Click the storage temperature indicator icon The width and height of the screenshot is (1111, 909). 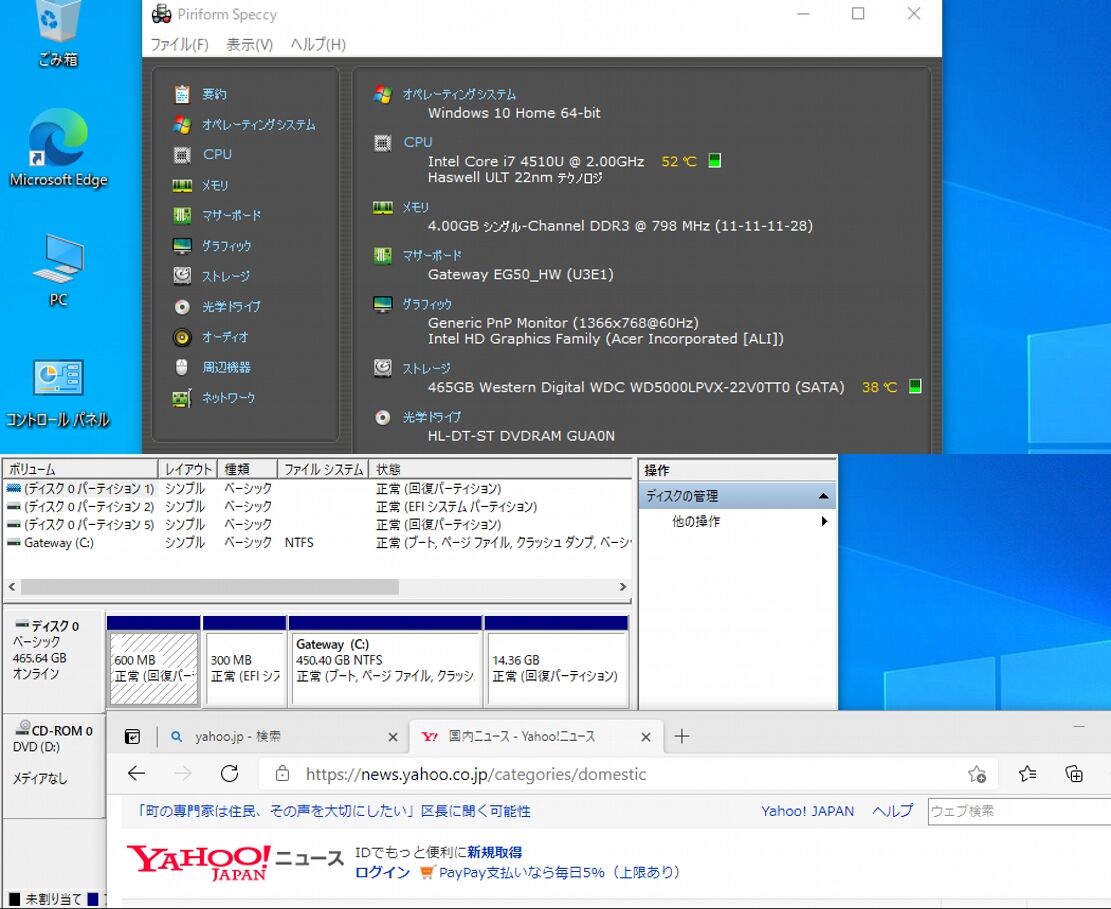(x=915, y=386)
